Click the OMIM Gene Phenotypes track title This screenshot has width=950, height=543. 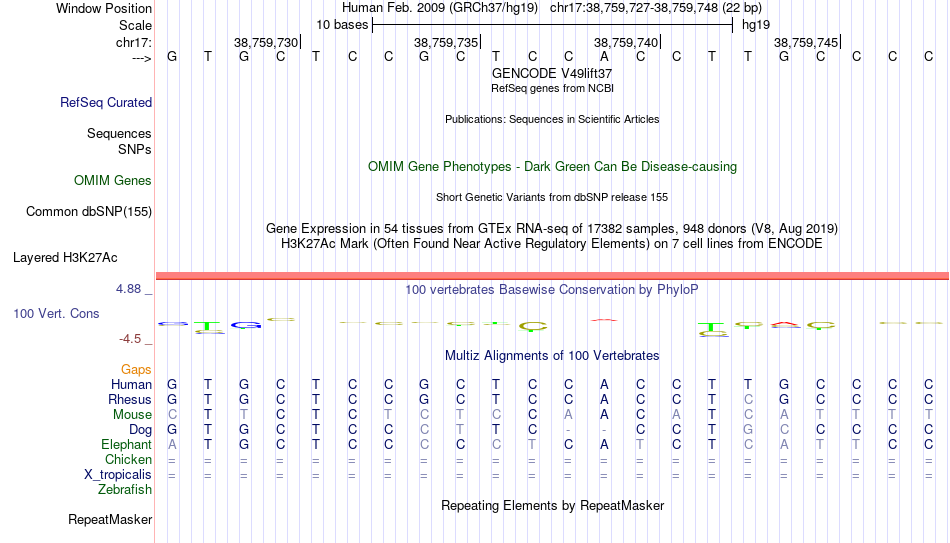(552, 167)
